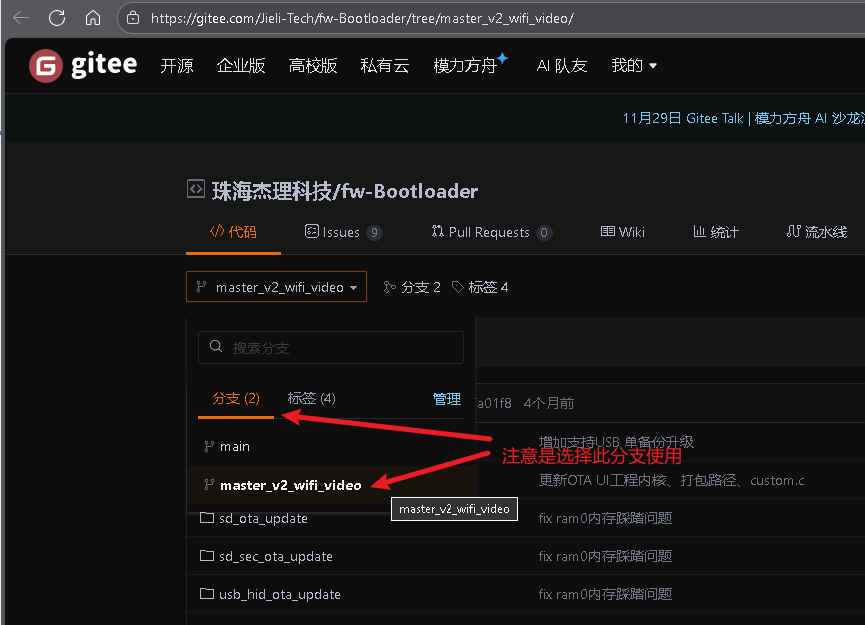
Task: Click the site info lock icon
Action: [133, 18]
